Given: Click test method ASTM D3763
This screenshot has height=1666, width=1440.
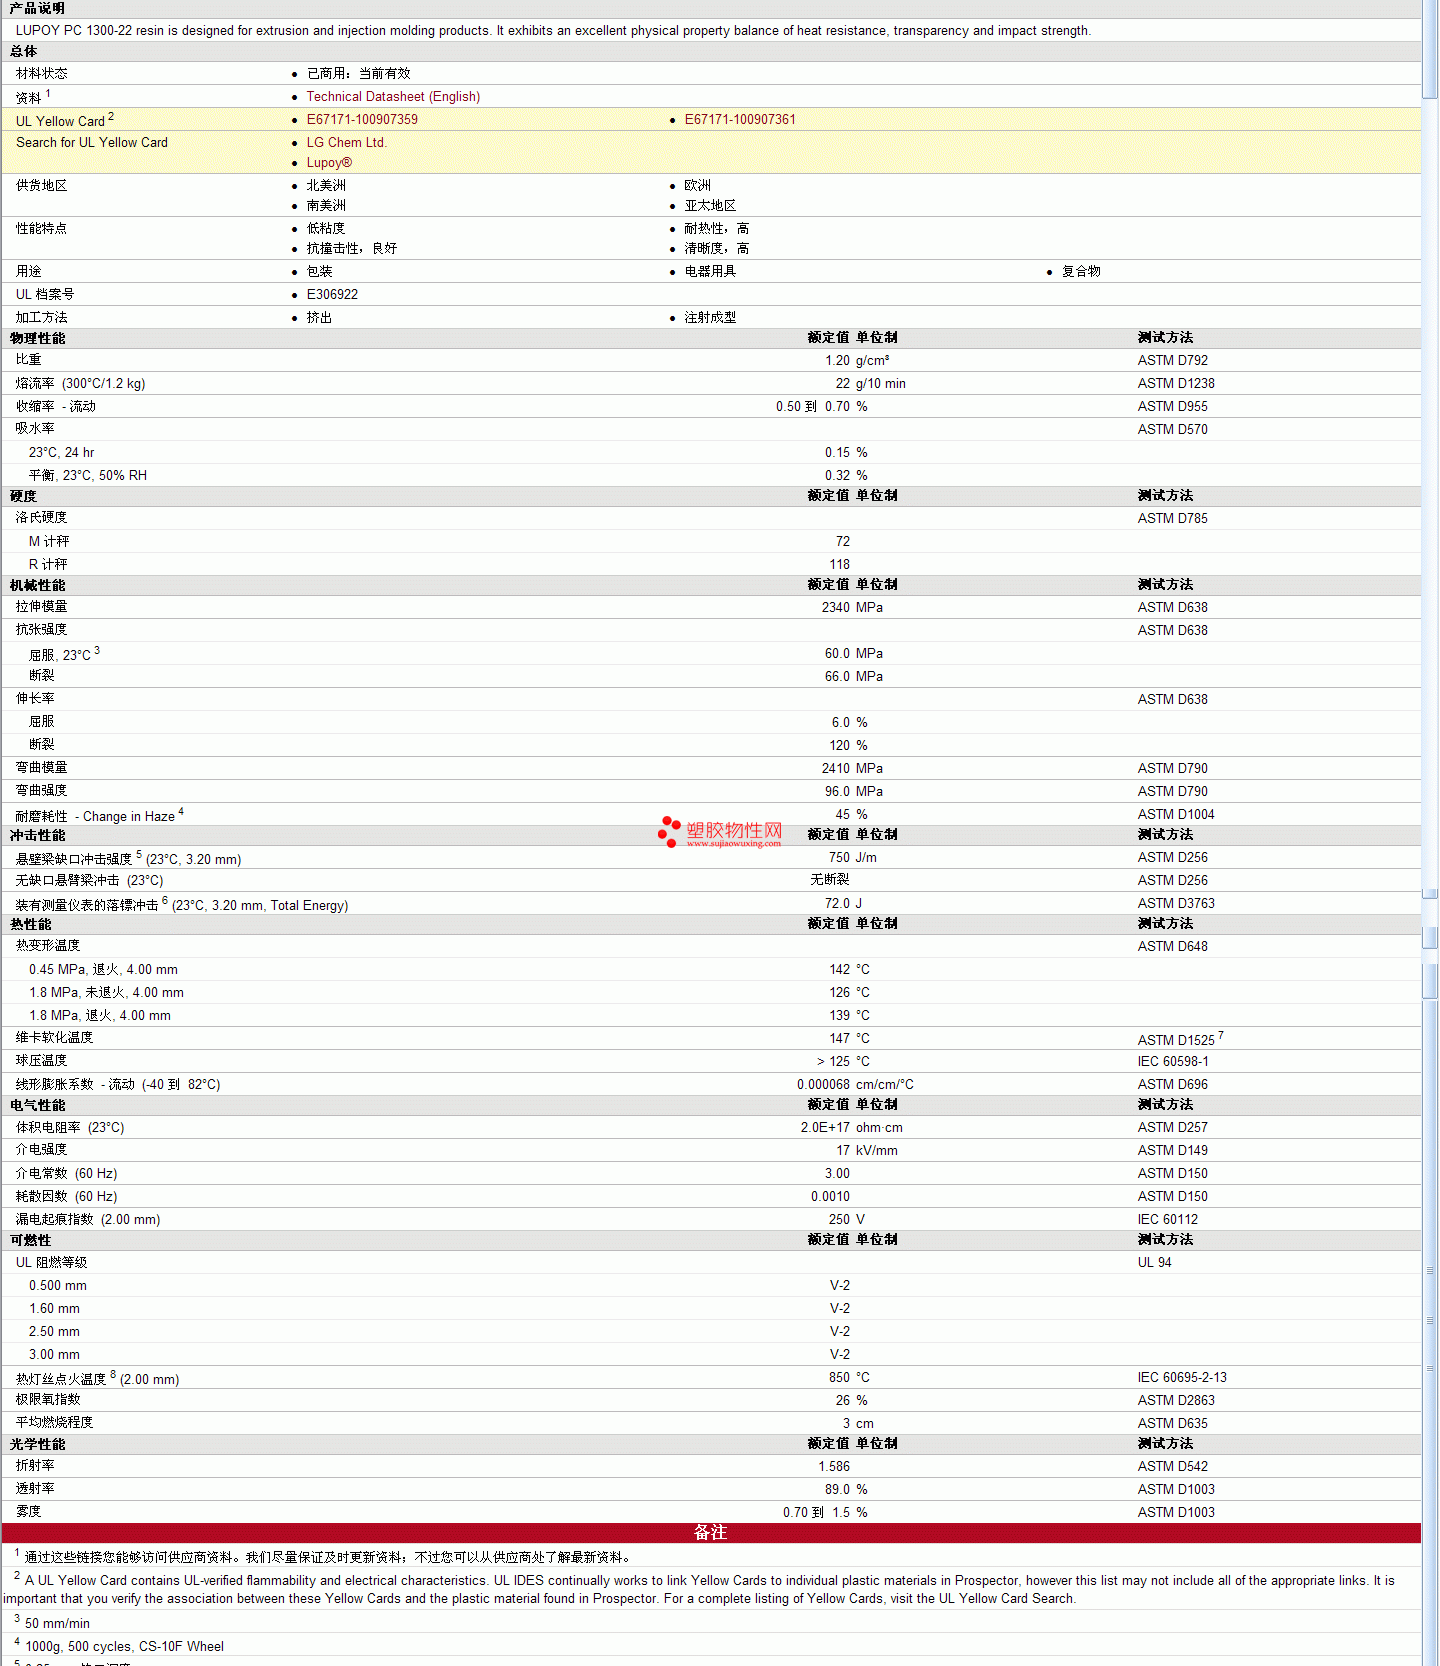Looking at the screenshot, I should pos(1176,904).
